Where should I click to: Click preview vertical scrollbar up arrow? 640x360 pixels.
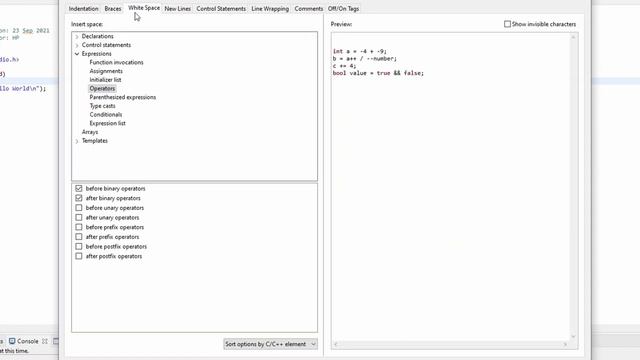tap(573, 38)
